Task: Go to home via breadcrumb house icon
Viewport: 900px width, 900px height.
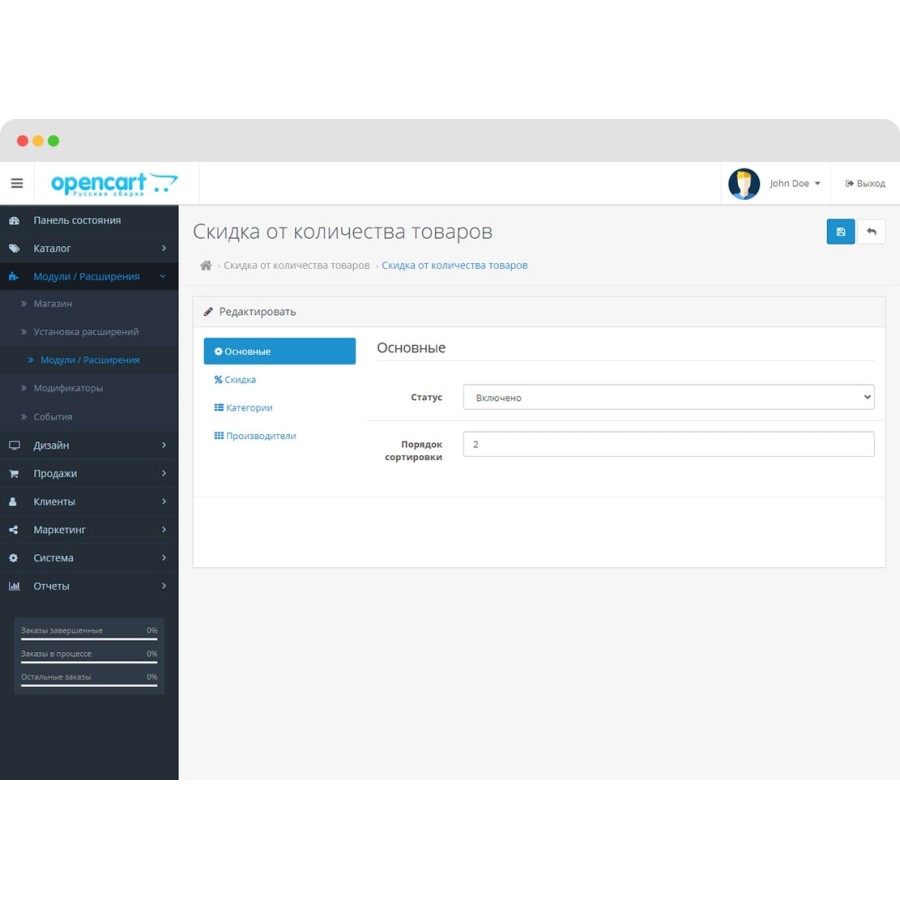Action: point(205,265)
